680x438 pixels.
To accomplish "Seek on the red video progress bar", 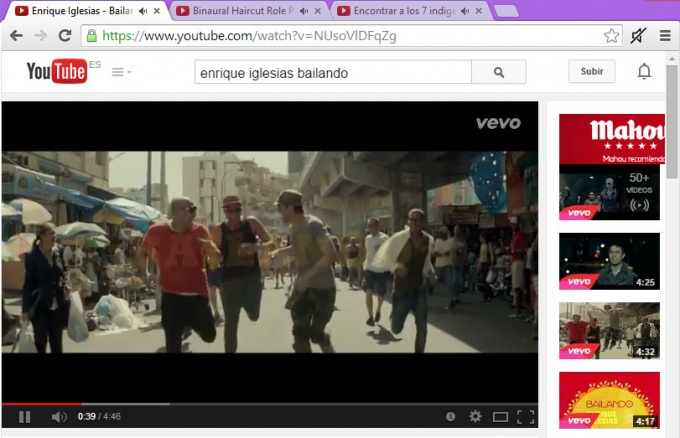I will pyautogui.click(x=42, y=404).
